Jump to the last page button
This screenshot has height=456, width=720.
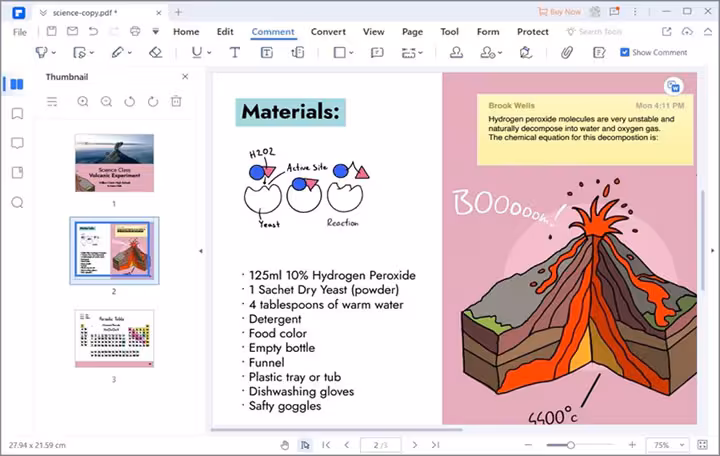[x=435, y=445]
